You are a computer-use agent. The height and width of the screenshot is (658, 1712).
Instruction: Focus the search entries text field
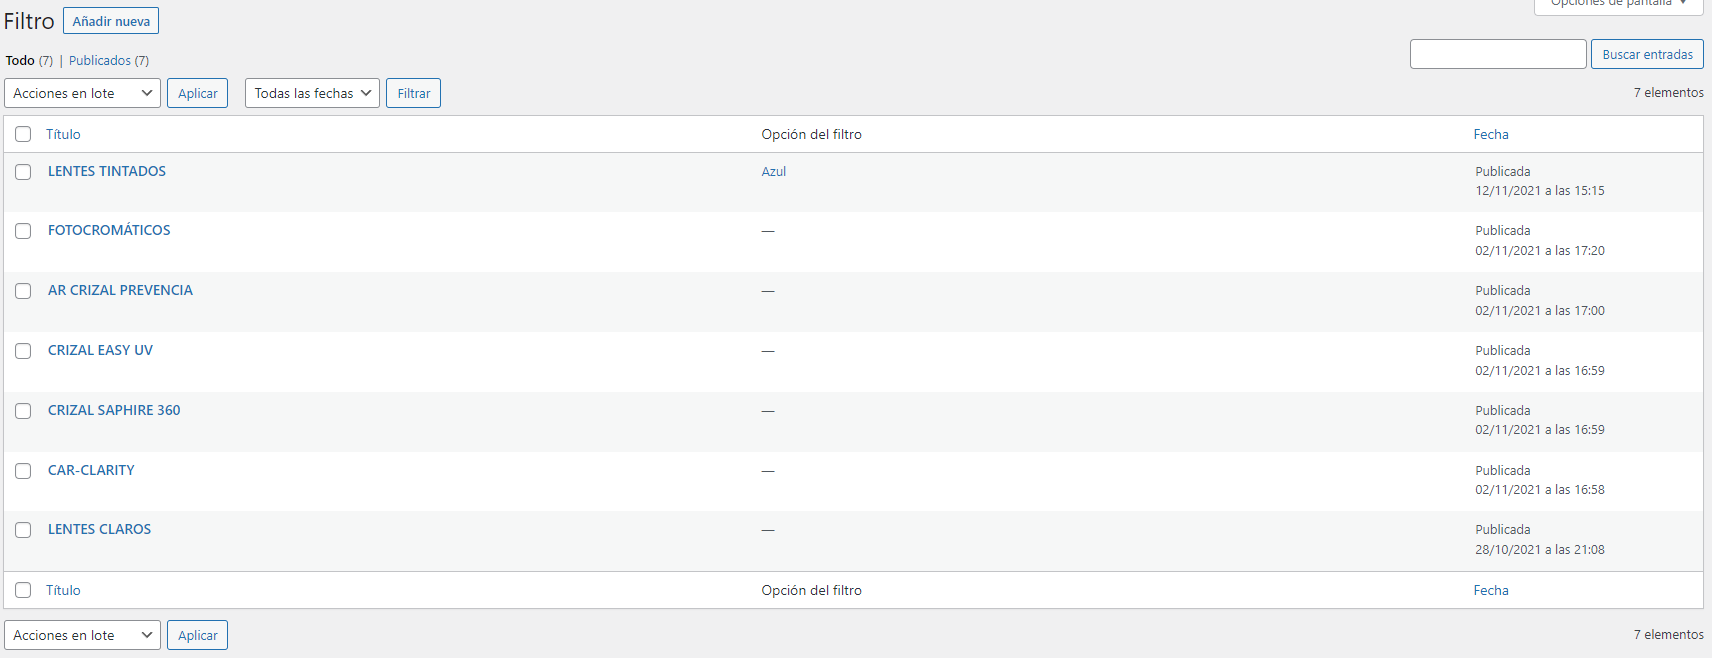tap(1497, 54)
